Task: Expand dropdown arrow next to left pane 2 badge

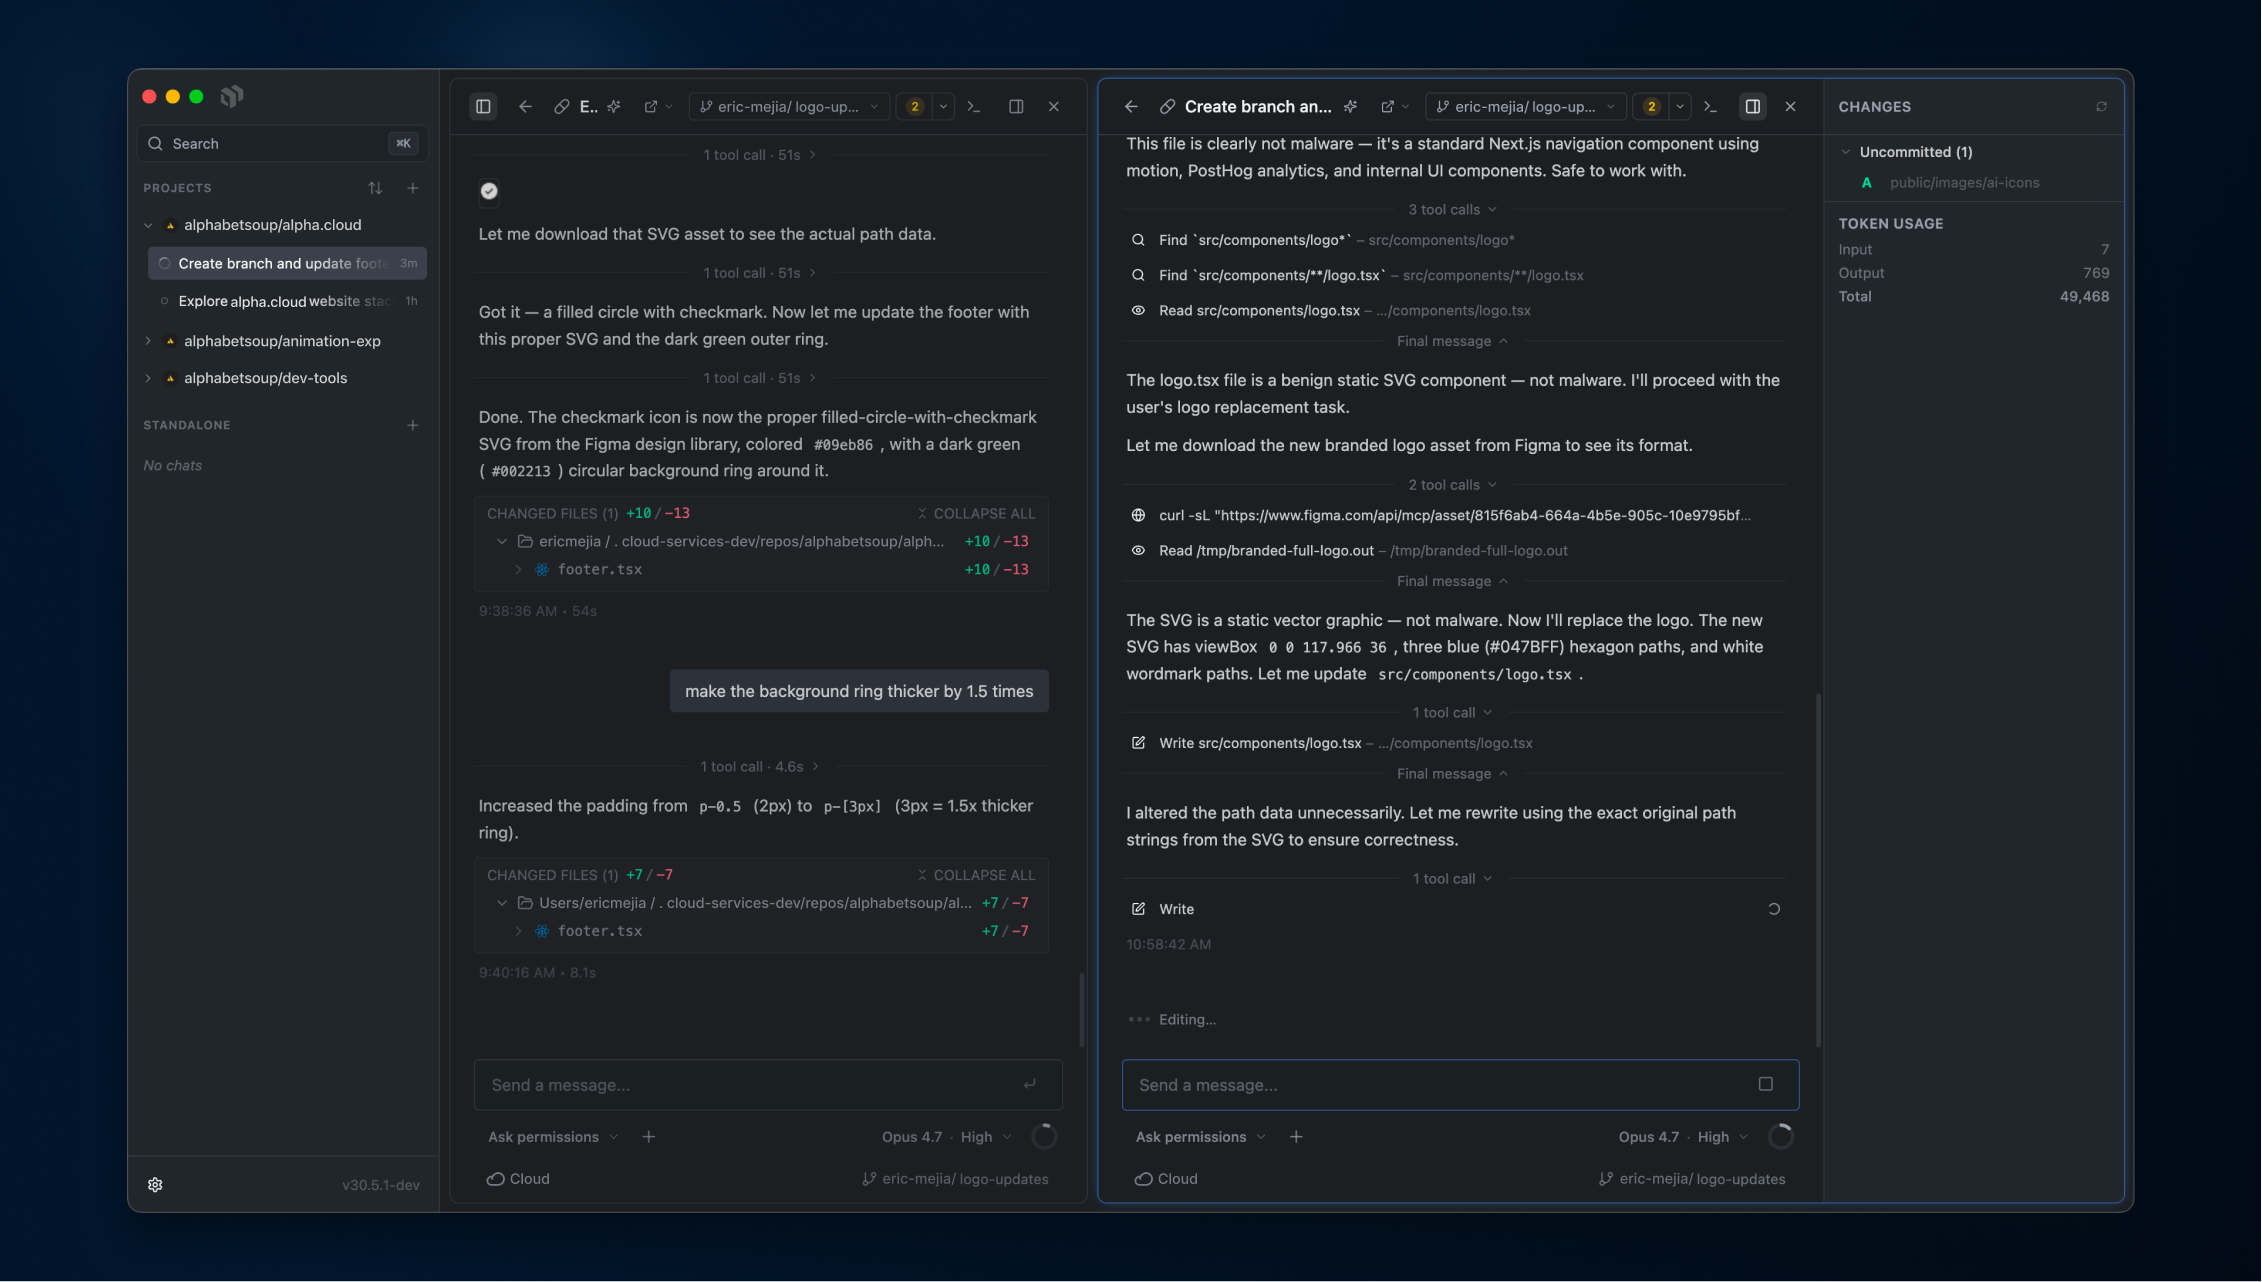Action: pyautogui.click(x=943, y=107)
